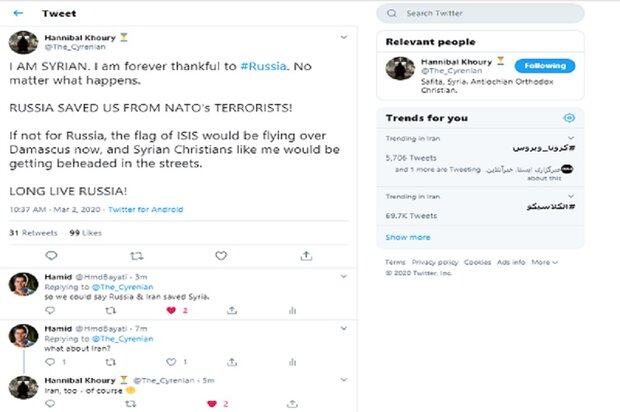Screen dimensions: 620x412
Task: Reply to Hamid's "so we could say" tweet
Action: coord(52,311)
